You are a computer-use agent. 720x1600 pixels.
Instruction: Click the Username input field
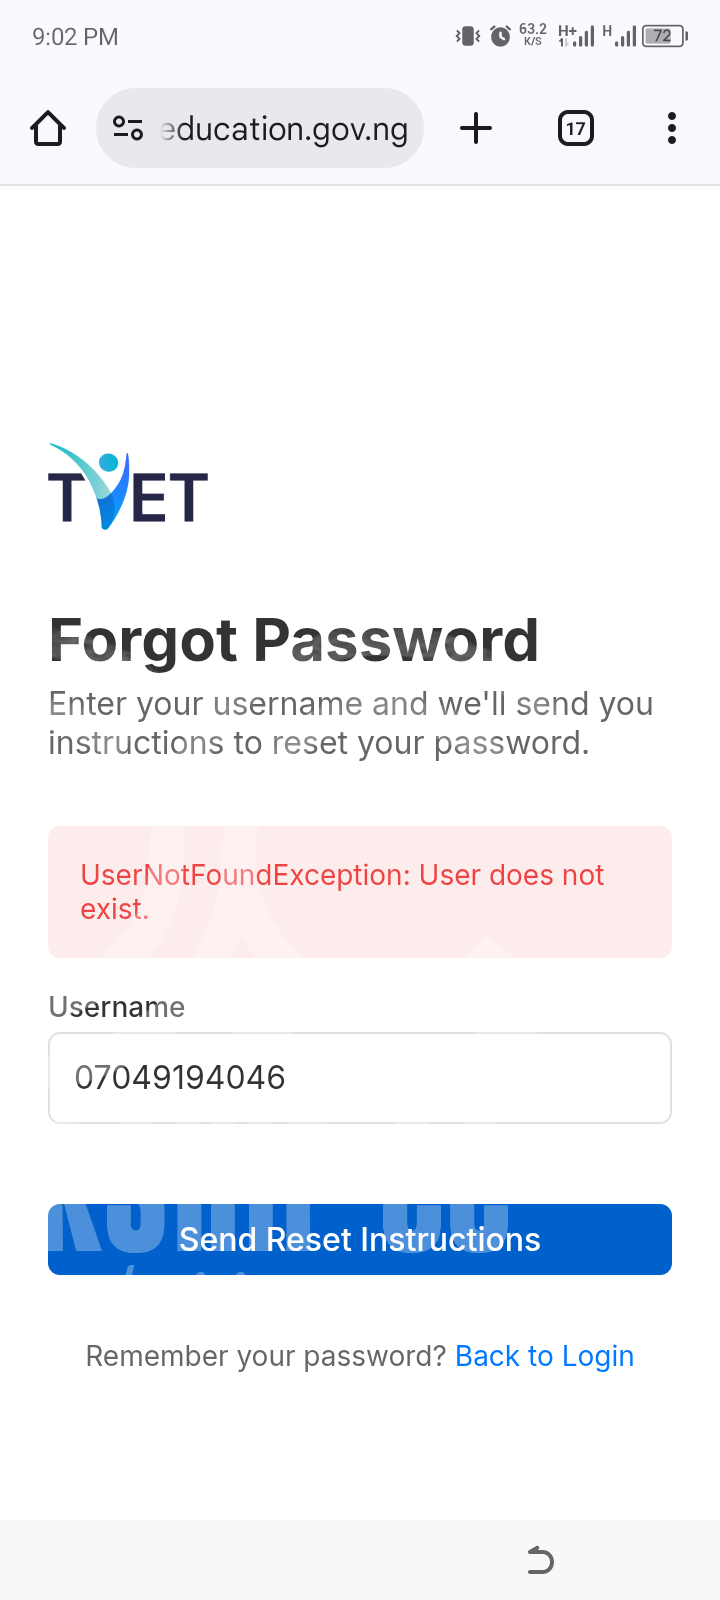360,1078
